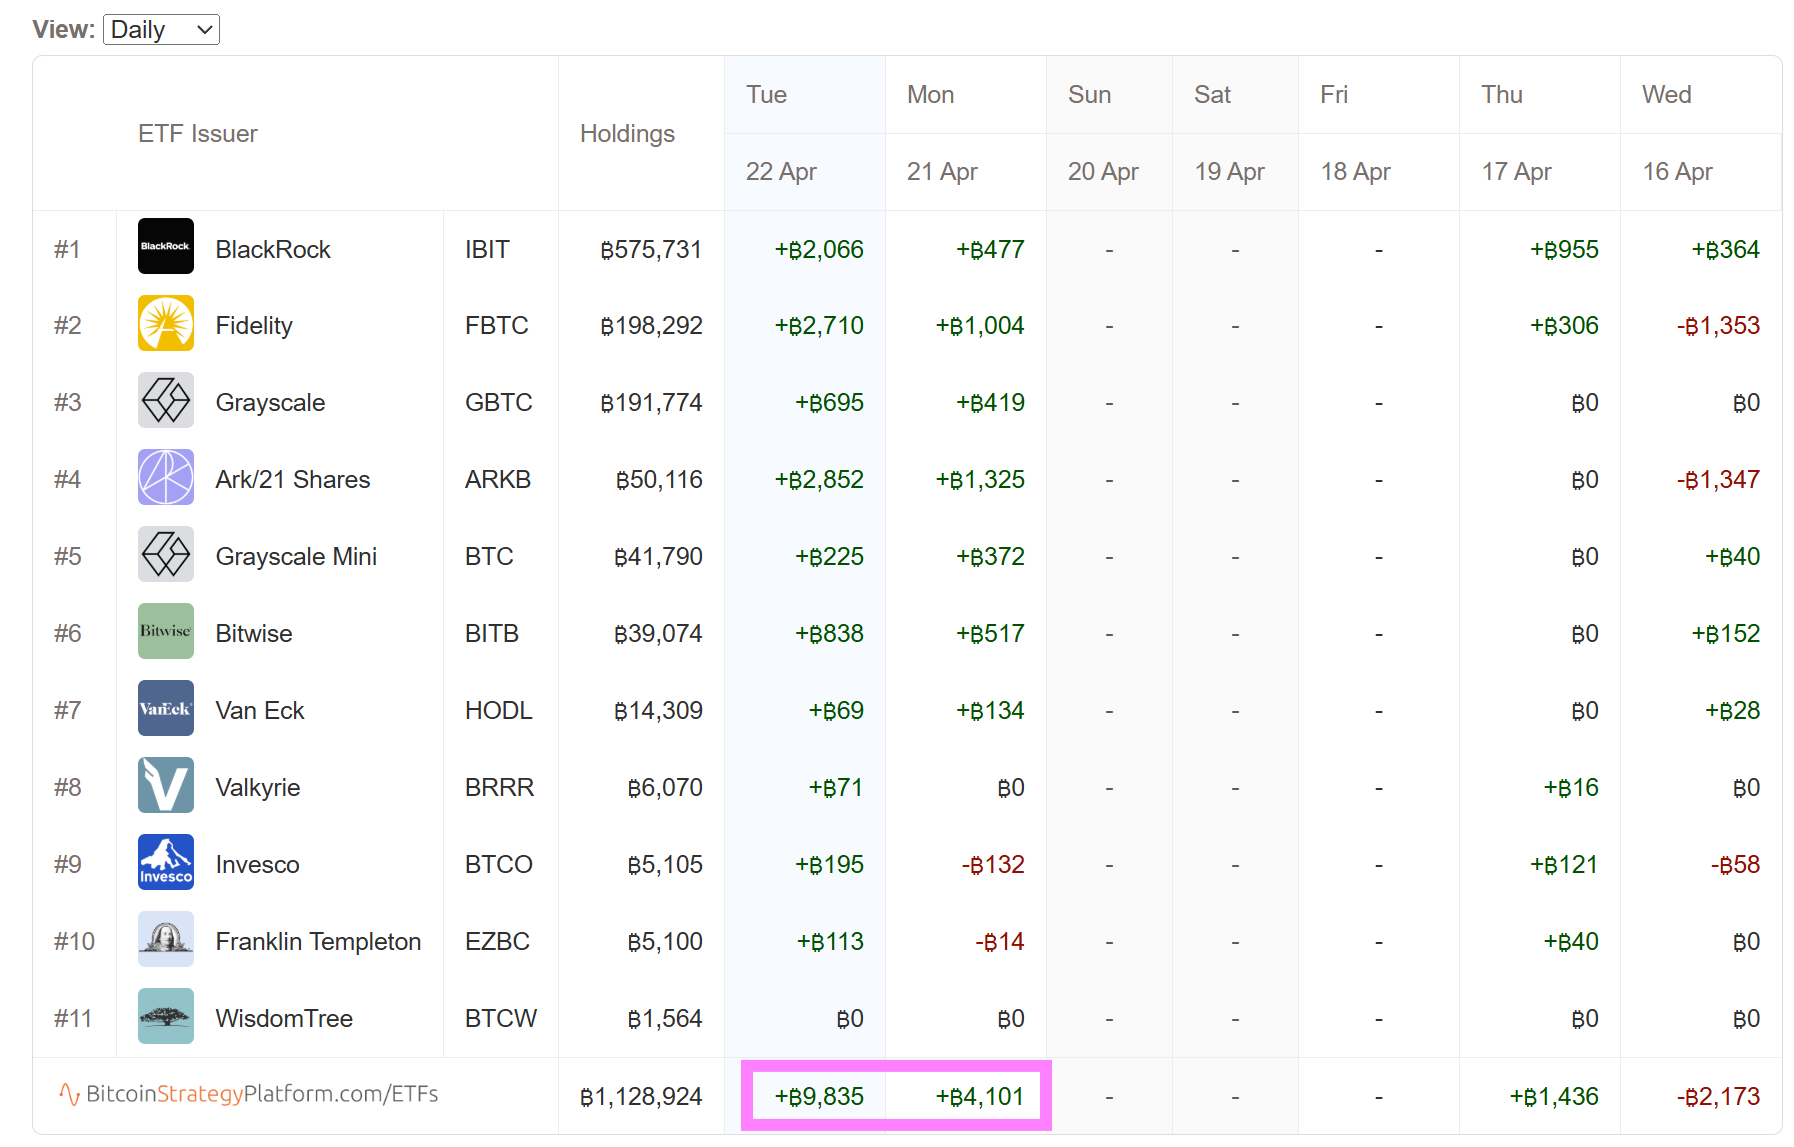The height and width of the screenshot is (1147, 1794).
Task: Select the Mon 21 Apr column header
Action: pyautogui.click(x=941, y=133)
